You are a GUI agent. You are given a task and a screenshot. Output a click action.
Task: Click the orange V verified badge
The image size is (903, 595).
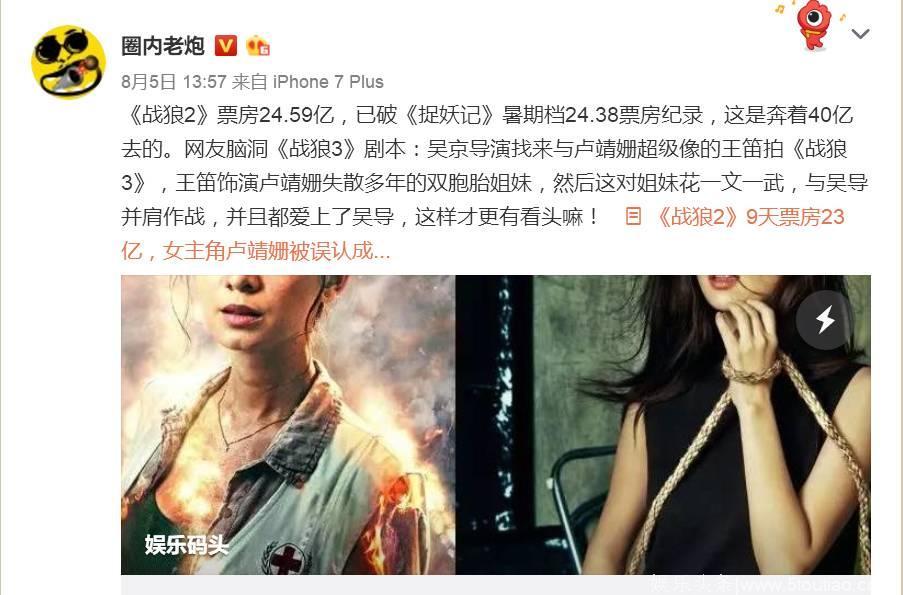point(226,45)
